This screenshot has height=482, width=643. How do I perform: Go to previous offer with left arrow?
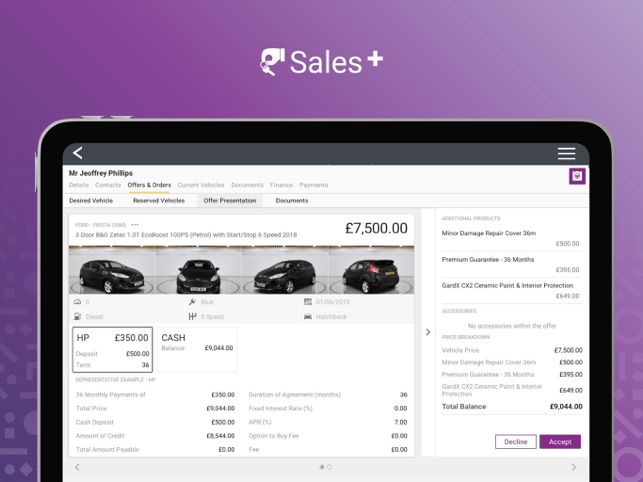coord(77,467)
